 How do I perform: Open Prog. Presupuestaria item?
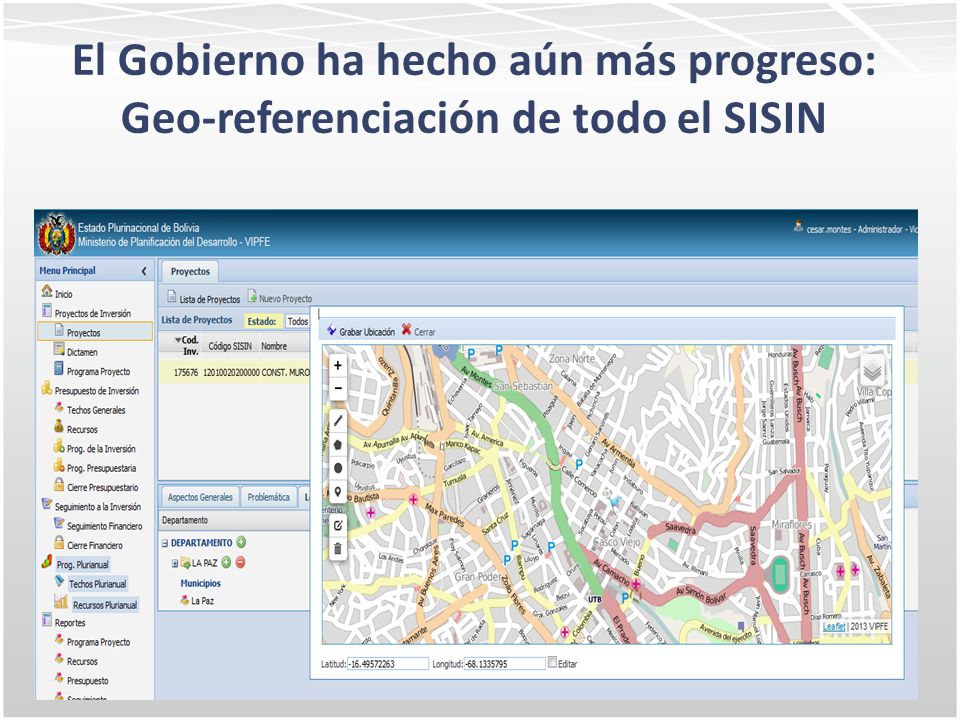point(95,468)
